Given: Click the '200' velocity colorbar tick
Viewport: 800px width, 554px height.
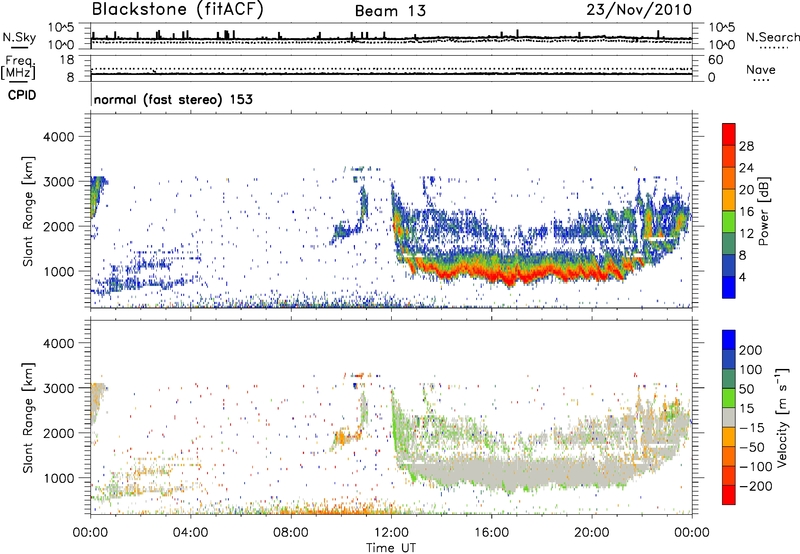Looking at the screenshot, I should pyautogui.click(x=751, y=350).
